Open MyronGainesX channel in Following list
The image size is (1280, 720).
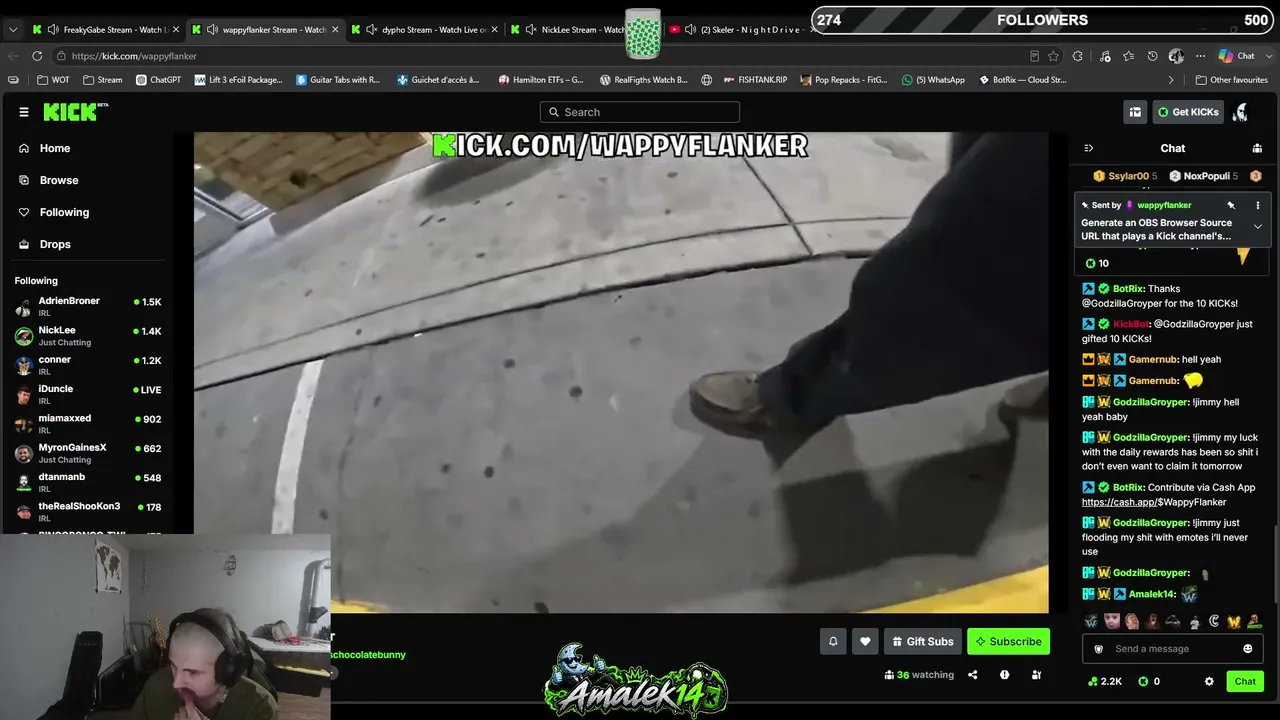(88, 453)
